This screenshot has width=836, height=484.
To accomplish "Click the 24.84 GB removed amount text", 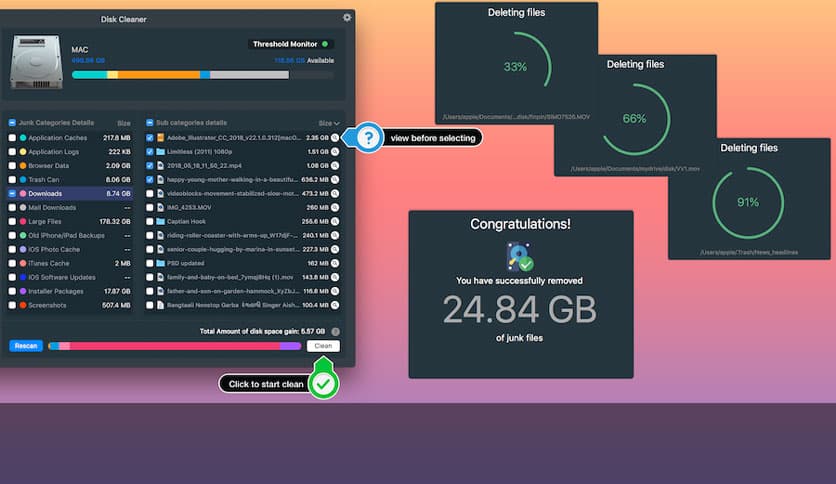I will [x=519, y=309].
